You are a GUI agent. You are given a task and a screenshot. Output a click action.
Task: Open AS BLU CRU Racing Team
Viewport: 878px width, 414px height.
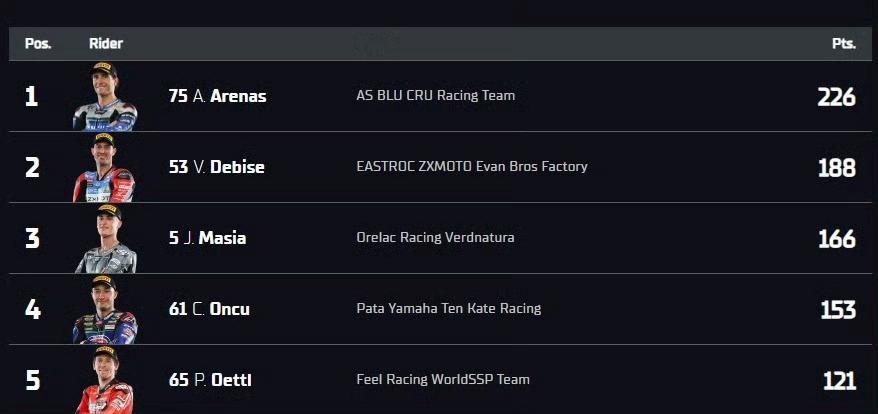click(x=436, y=96)
